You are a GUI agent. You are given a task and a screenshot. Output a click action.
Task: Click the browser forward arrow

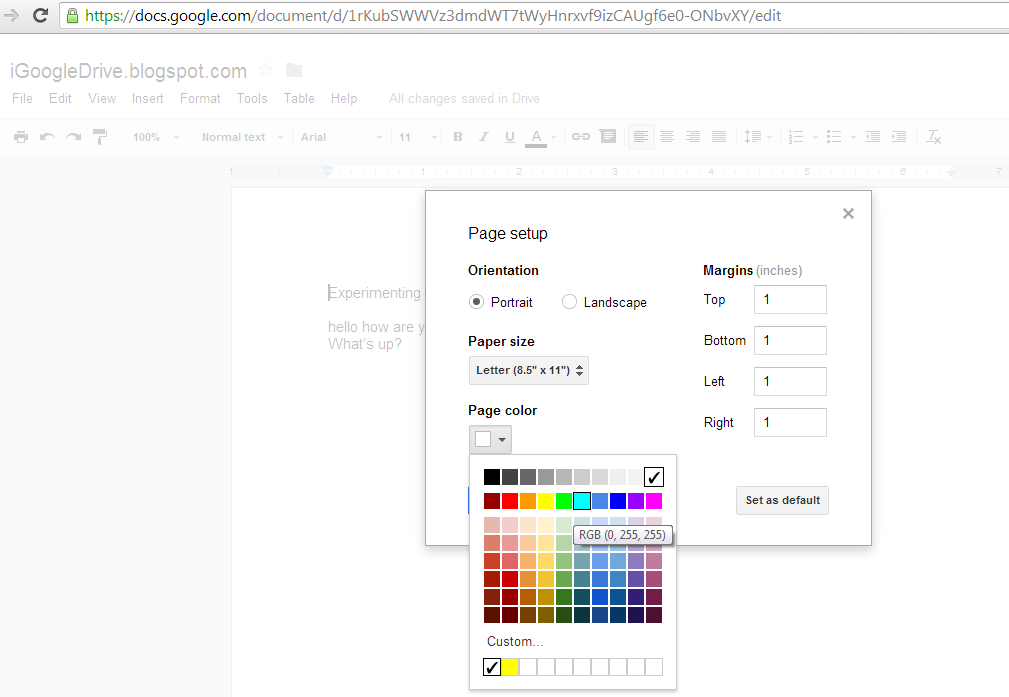tap(11, 15)
